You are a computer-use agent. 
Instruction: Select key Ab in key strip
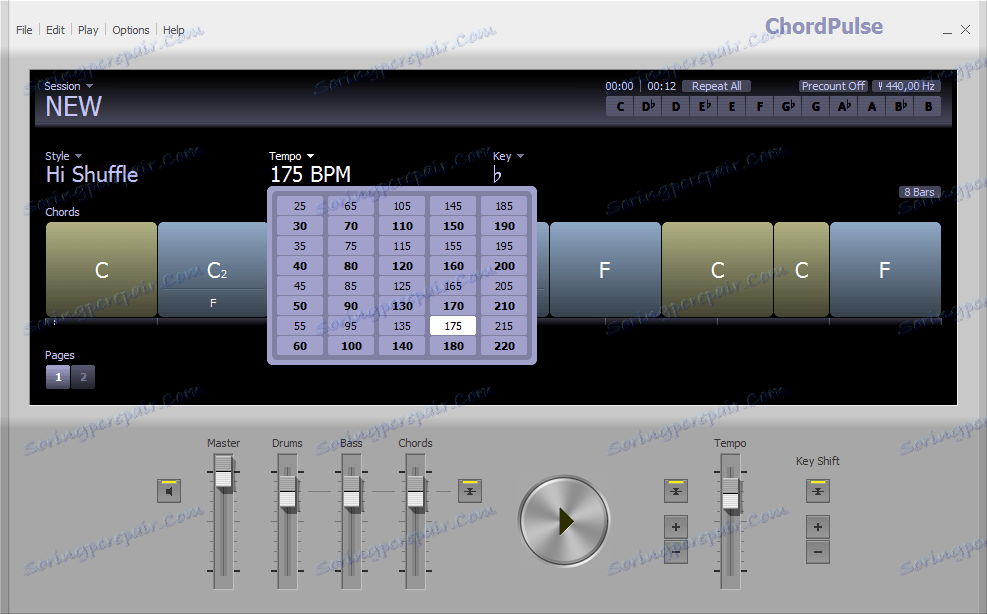tap(844, 106)
